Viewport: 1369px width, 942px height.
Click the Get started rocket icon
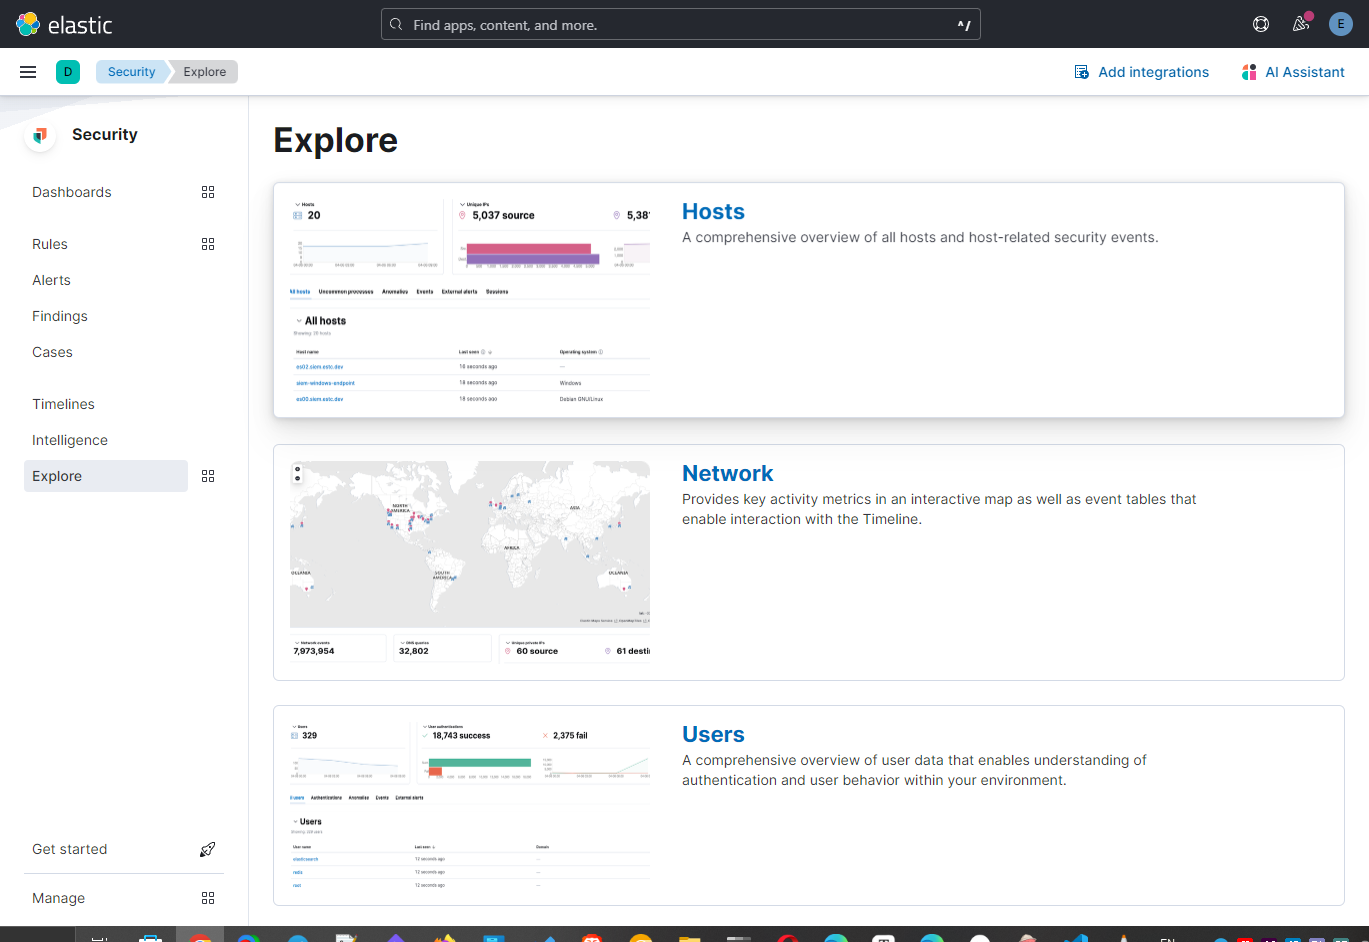207,849
